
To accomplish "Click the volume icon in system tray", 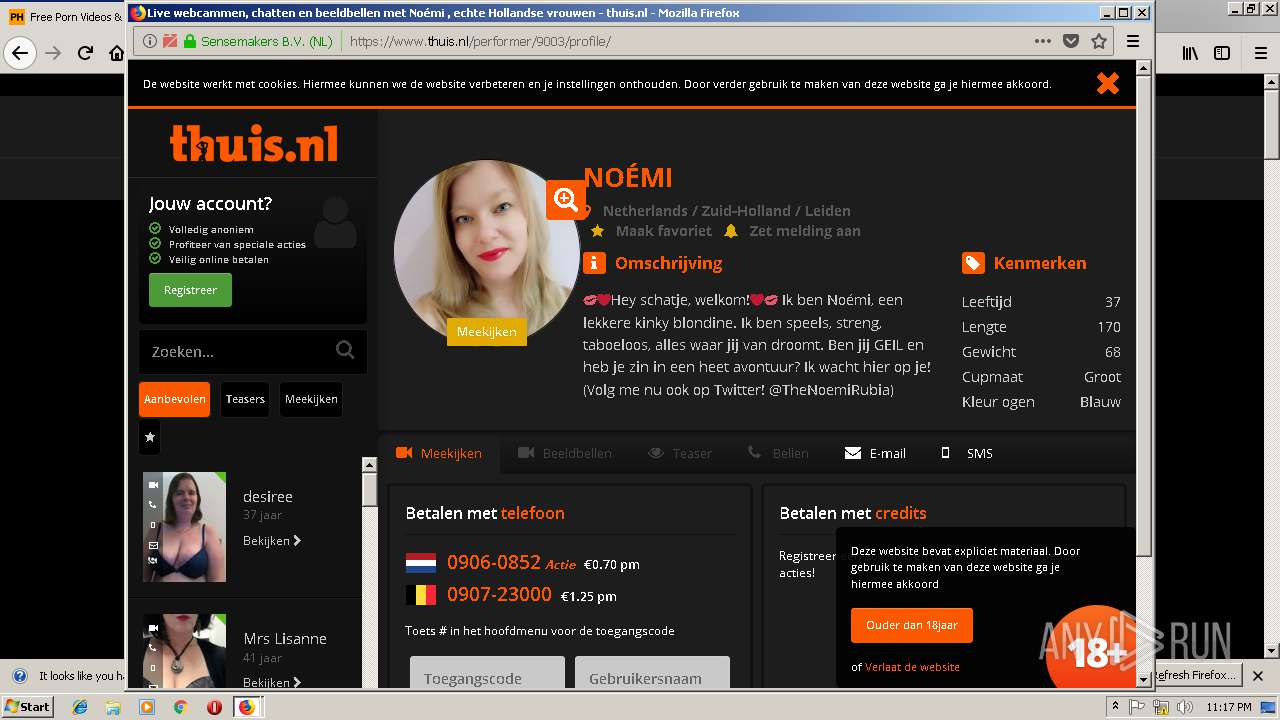I will click(x=1186, y=707).
